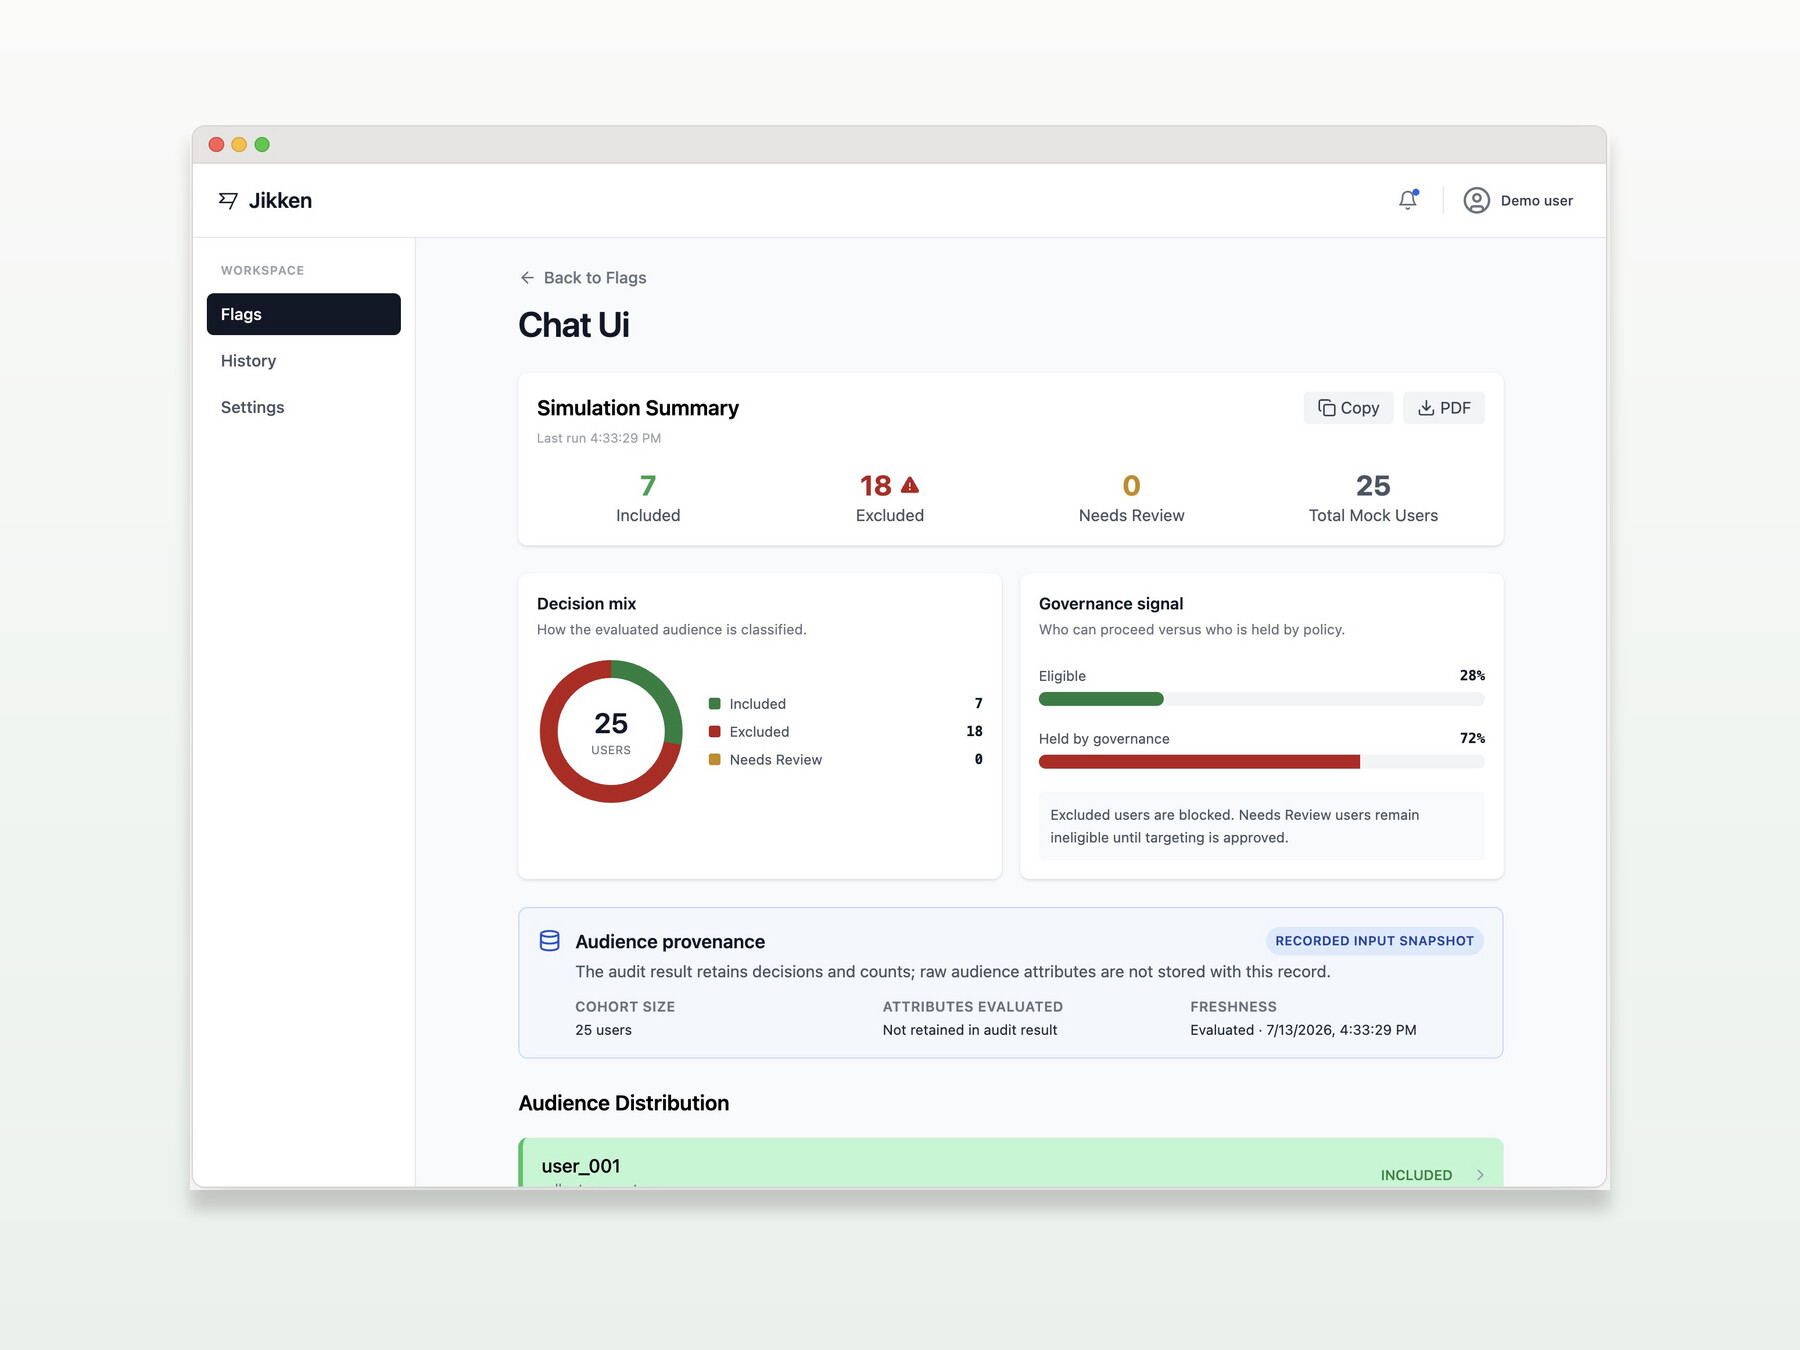
Task: Click the yellow Needs Review legend swatch
Action: click(714, 760)
